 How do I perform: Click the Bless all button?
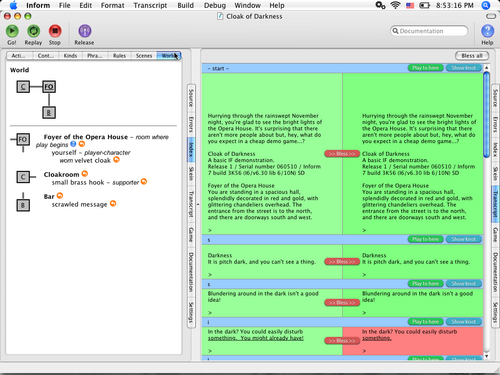472,56
